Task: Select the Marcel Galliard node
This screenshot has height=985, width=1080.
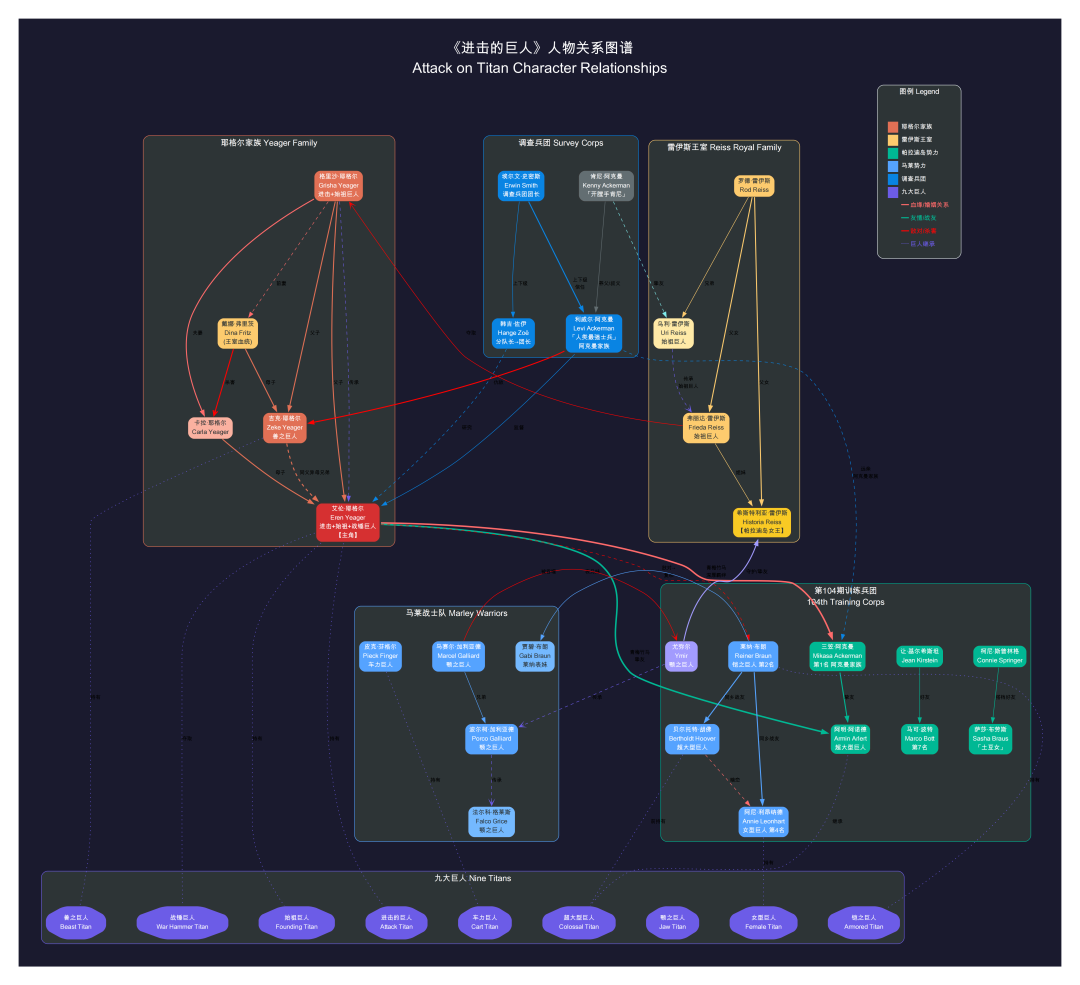Action: coord(458,656)
